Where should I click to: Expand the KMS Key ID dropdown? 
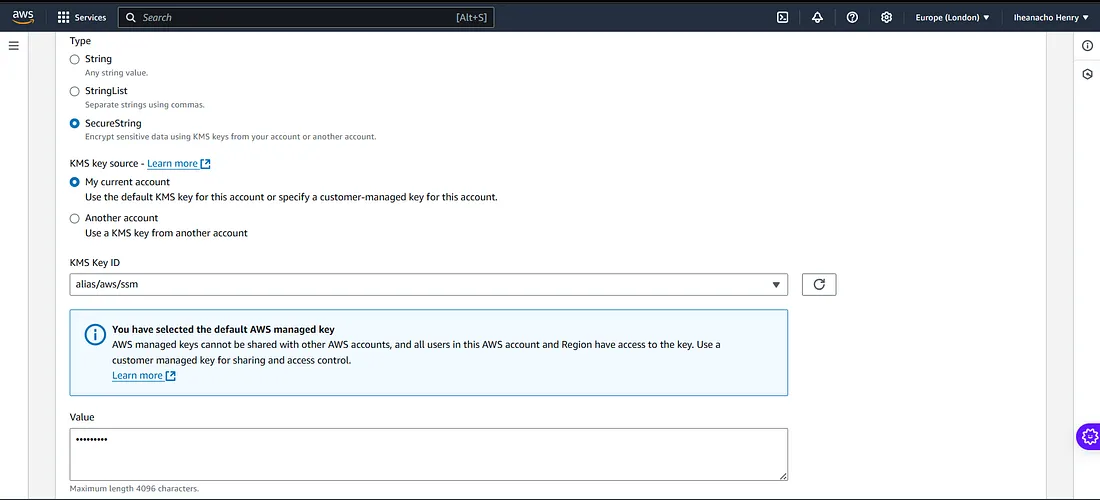[429, 285]
